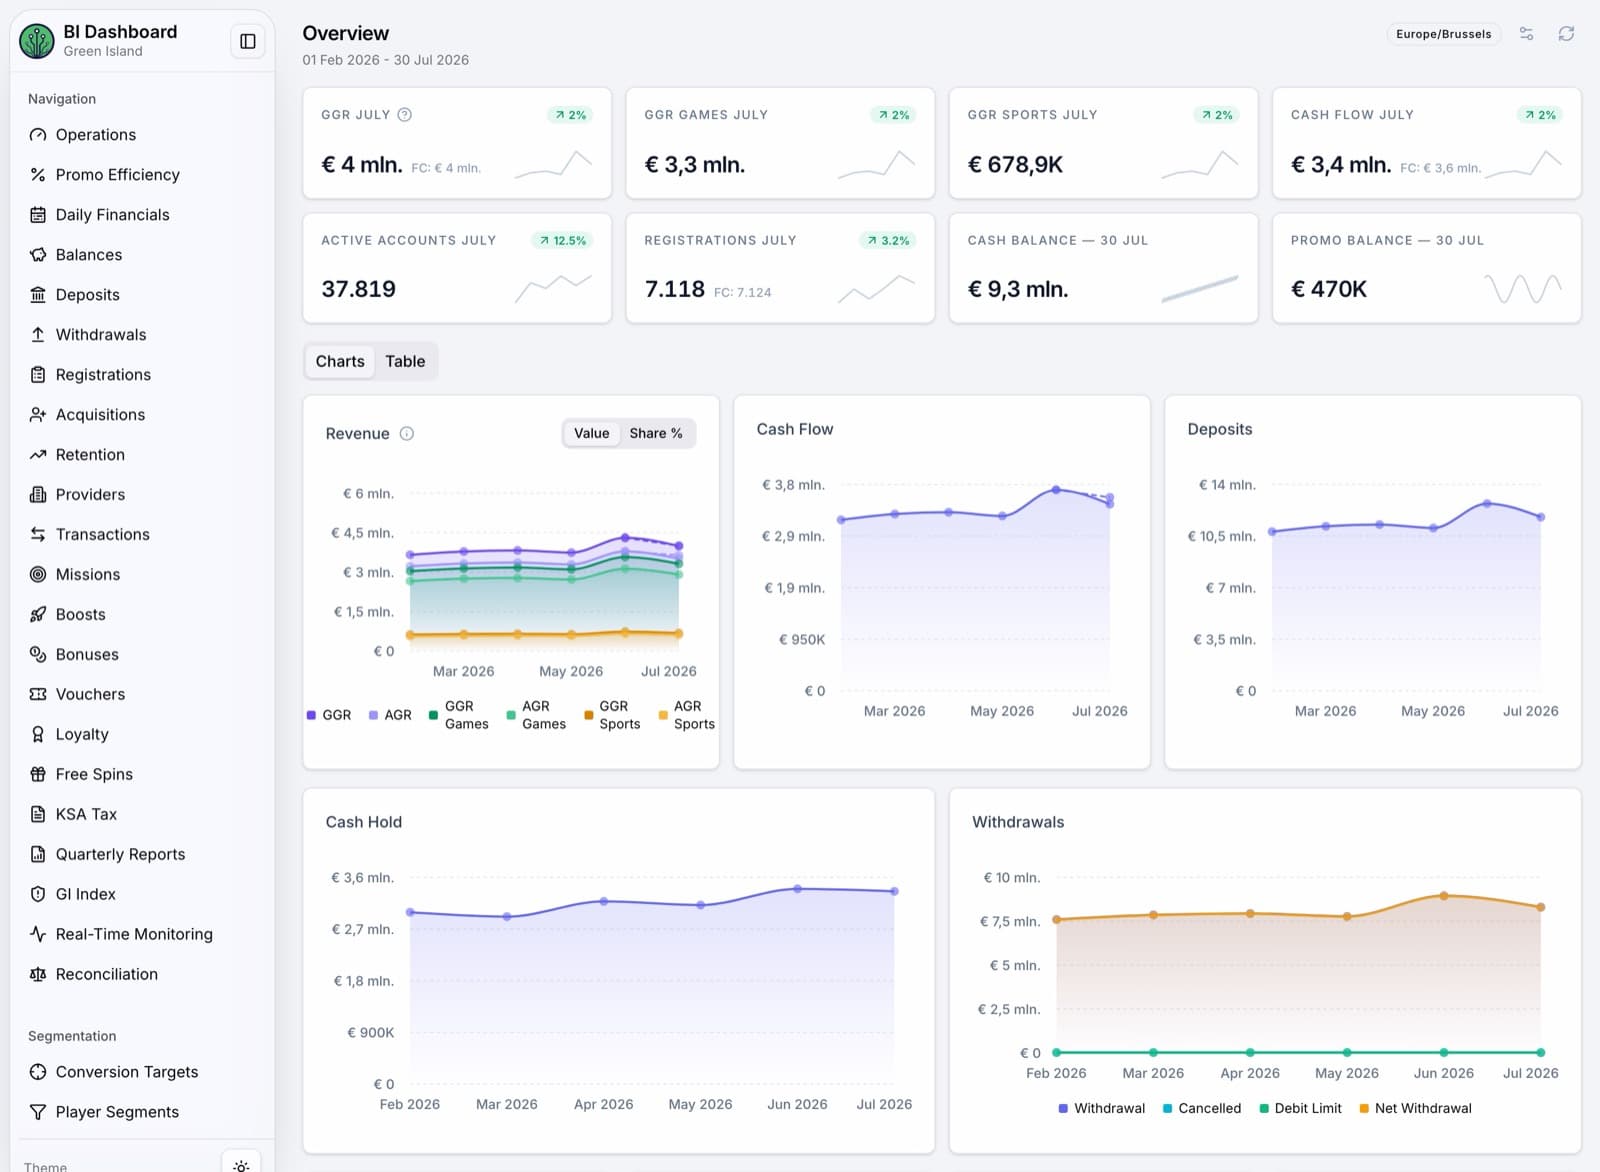This screenshot has height=1172, width=1600.
Task: Open the Registrations July card
Action: [x=780, y=268]
